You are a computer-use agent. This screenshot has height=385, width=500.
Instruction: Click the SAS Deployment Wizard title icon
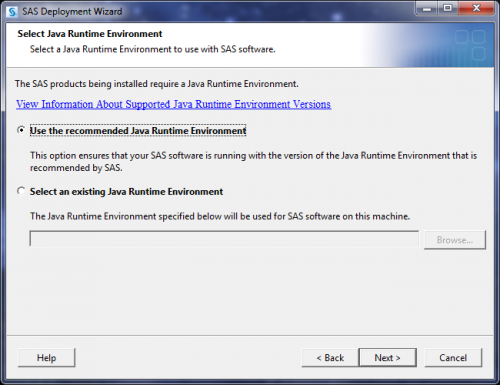[12, 12]
